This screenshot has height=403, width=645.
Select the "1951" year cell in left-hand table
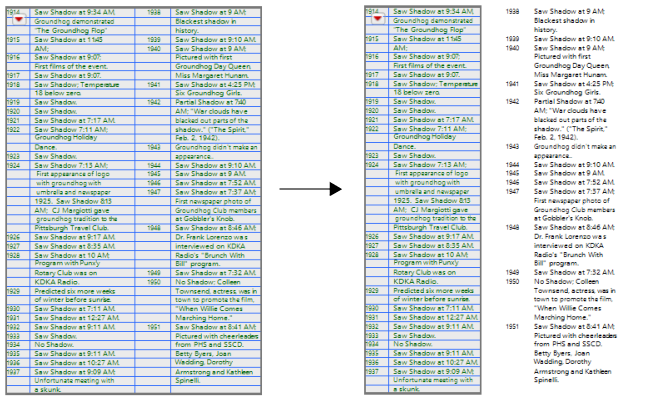[x=154, y=327]
